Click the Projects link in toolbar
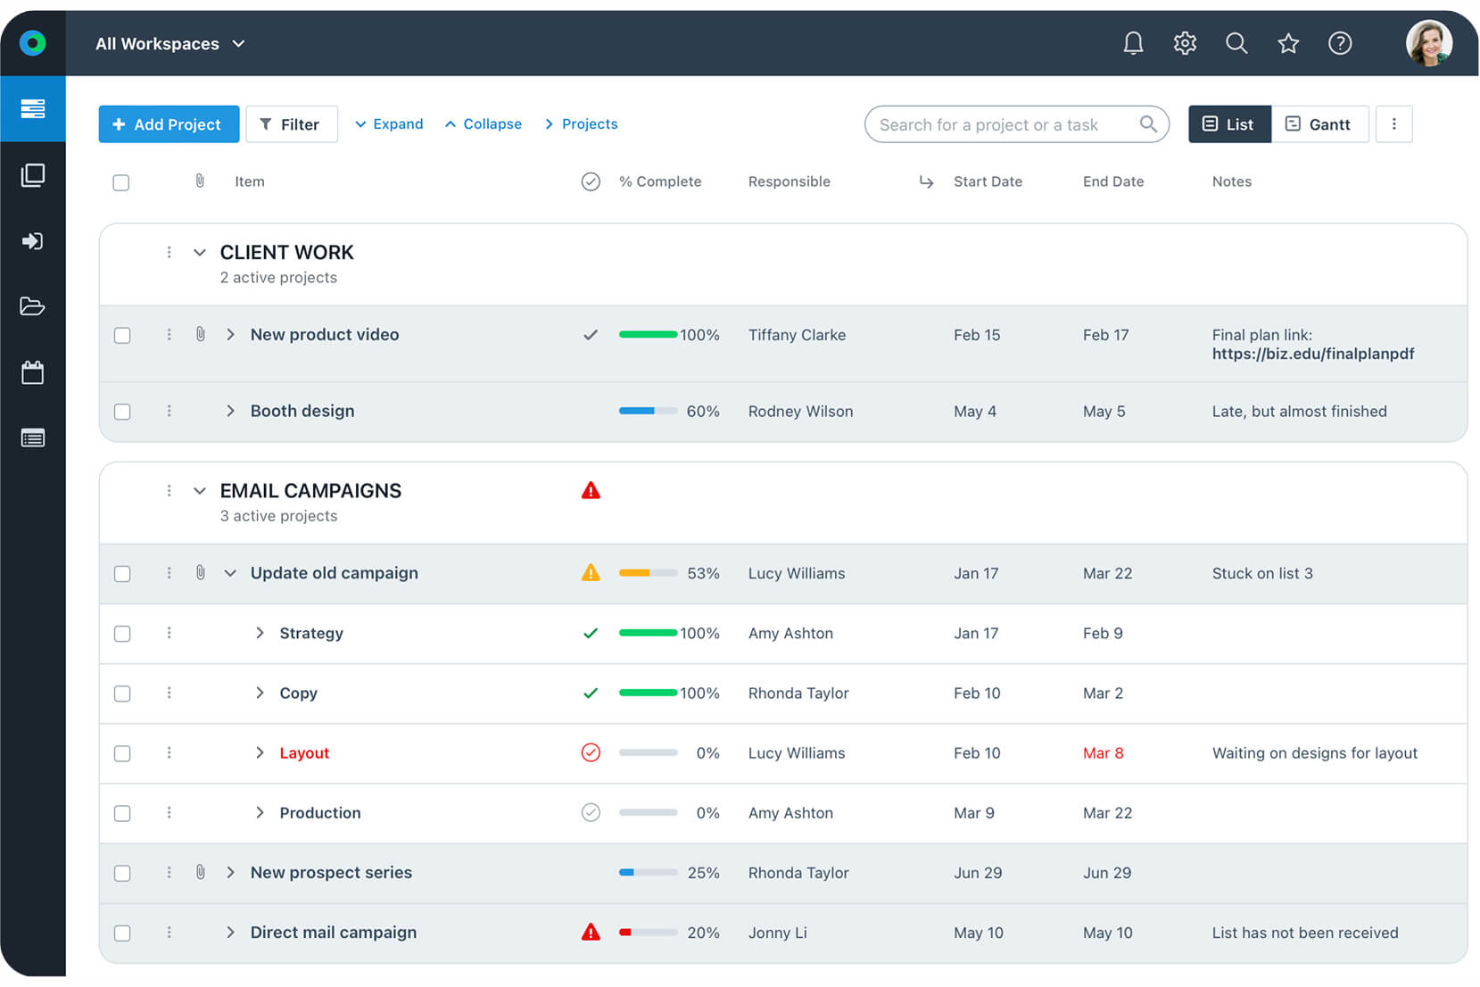The image size is (1480, 987). (x=581, y=124)
